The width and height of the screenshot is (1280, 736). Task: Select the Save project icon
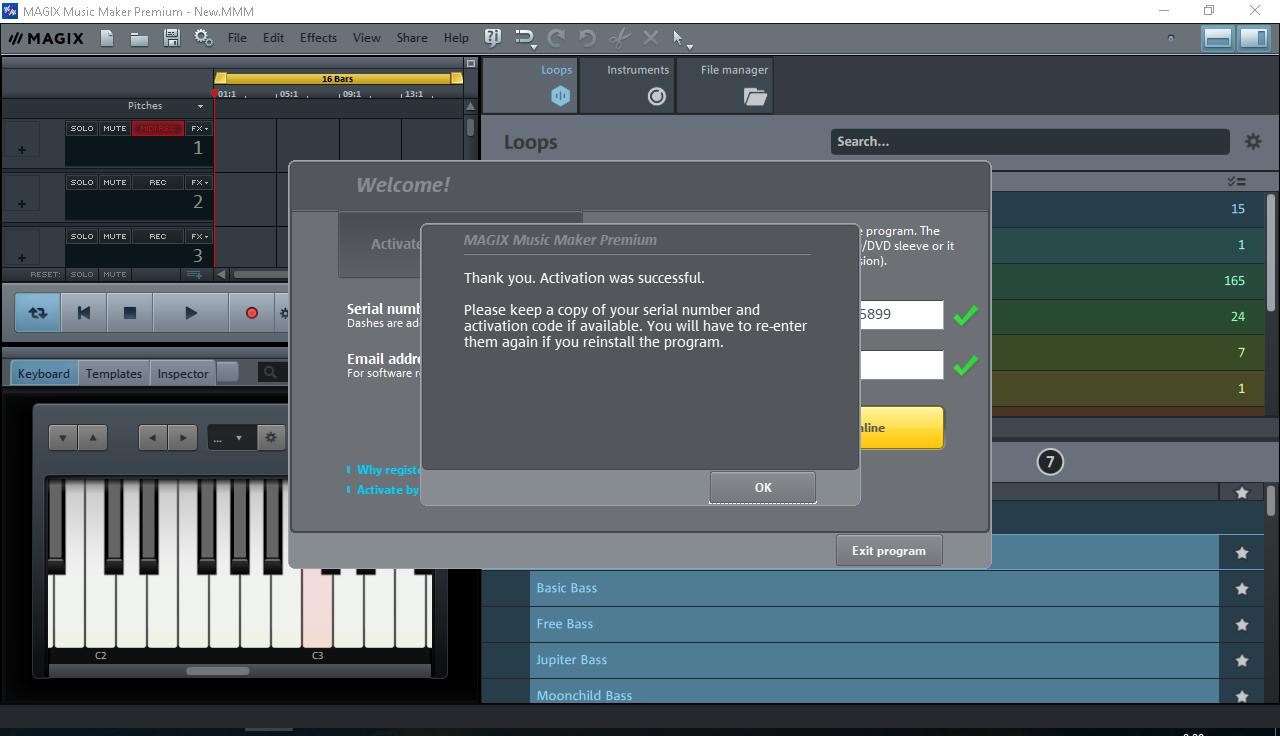(171, 37)
